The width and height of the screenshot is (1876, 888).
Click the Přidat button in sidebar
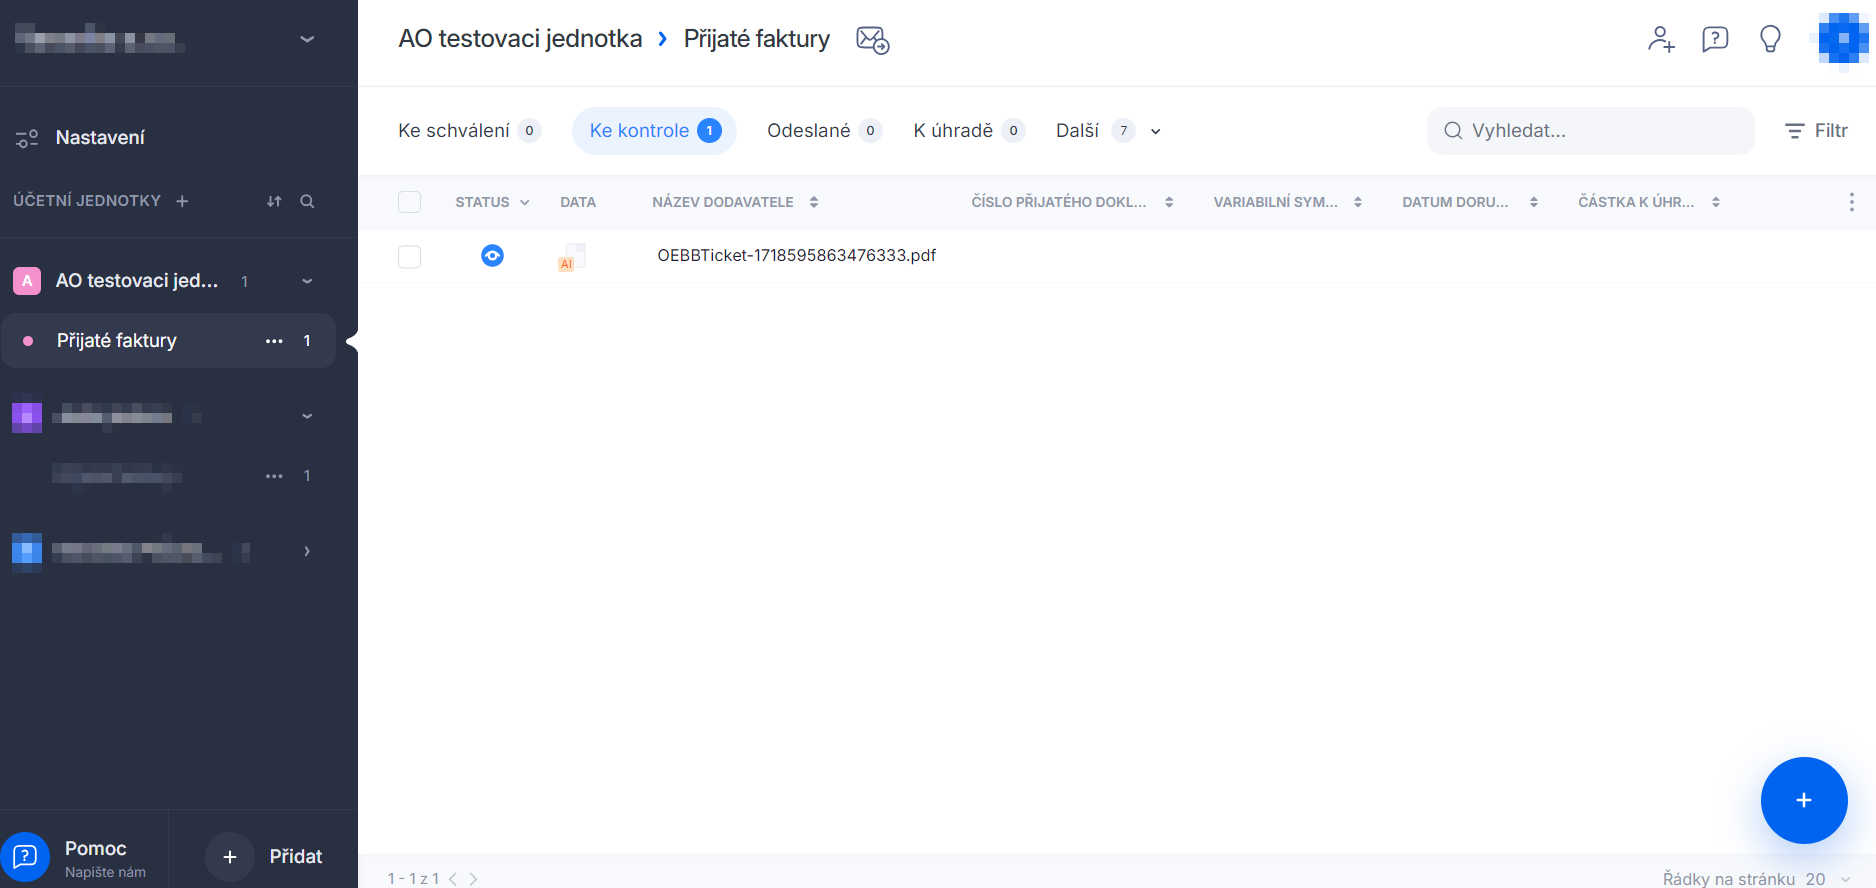point(266,856)
